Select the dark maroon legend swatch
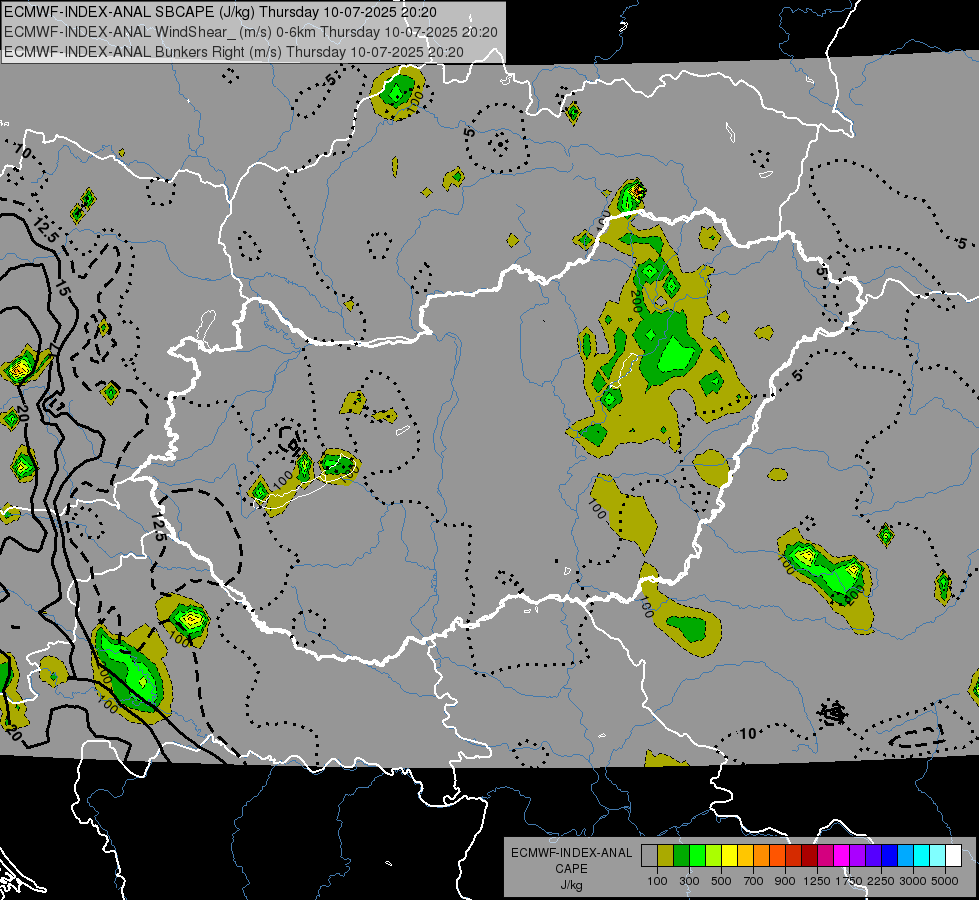 (x=809, y=856)
